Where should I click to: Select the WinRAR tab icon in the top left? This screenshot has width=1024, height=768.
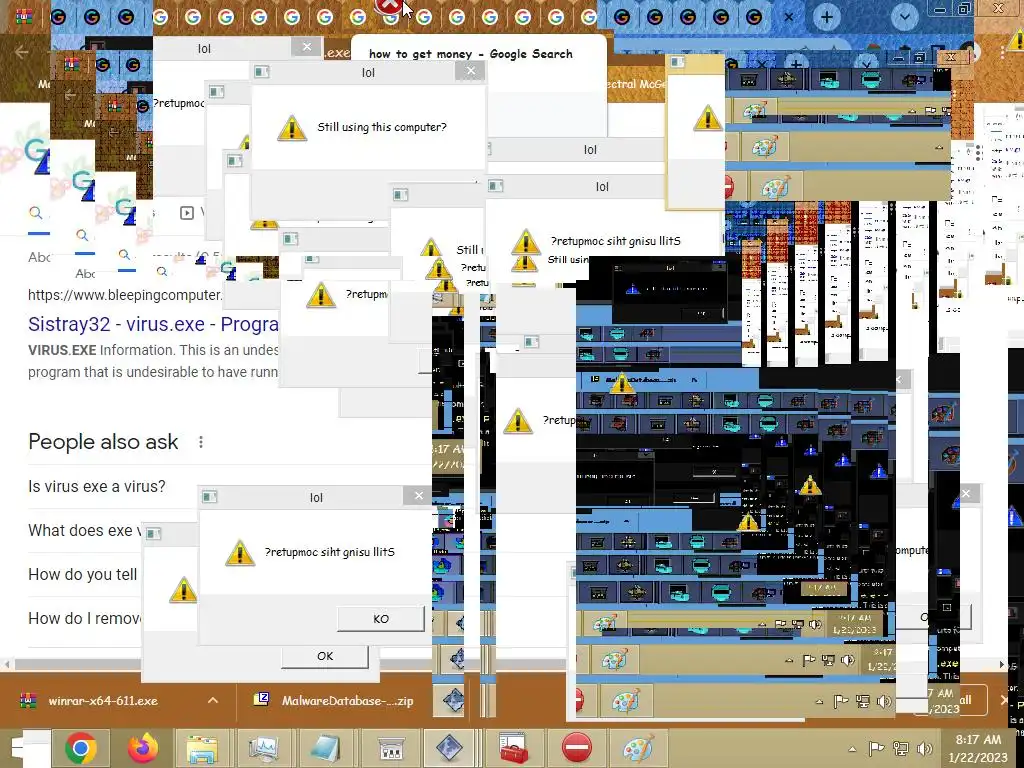pos(24,16)
